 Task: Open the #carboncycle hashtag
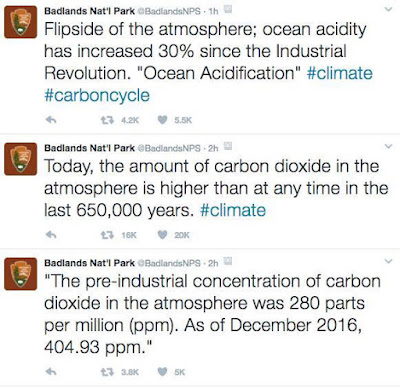click(x=97, y=96)
